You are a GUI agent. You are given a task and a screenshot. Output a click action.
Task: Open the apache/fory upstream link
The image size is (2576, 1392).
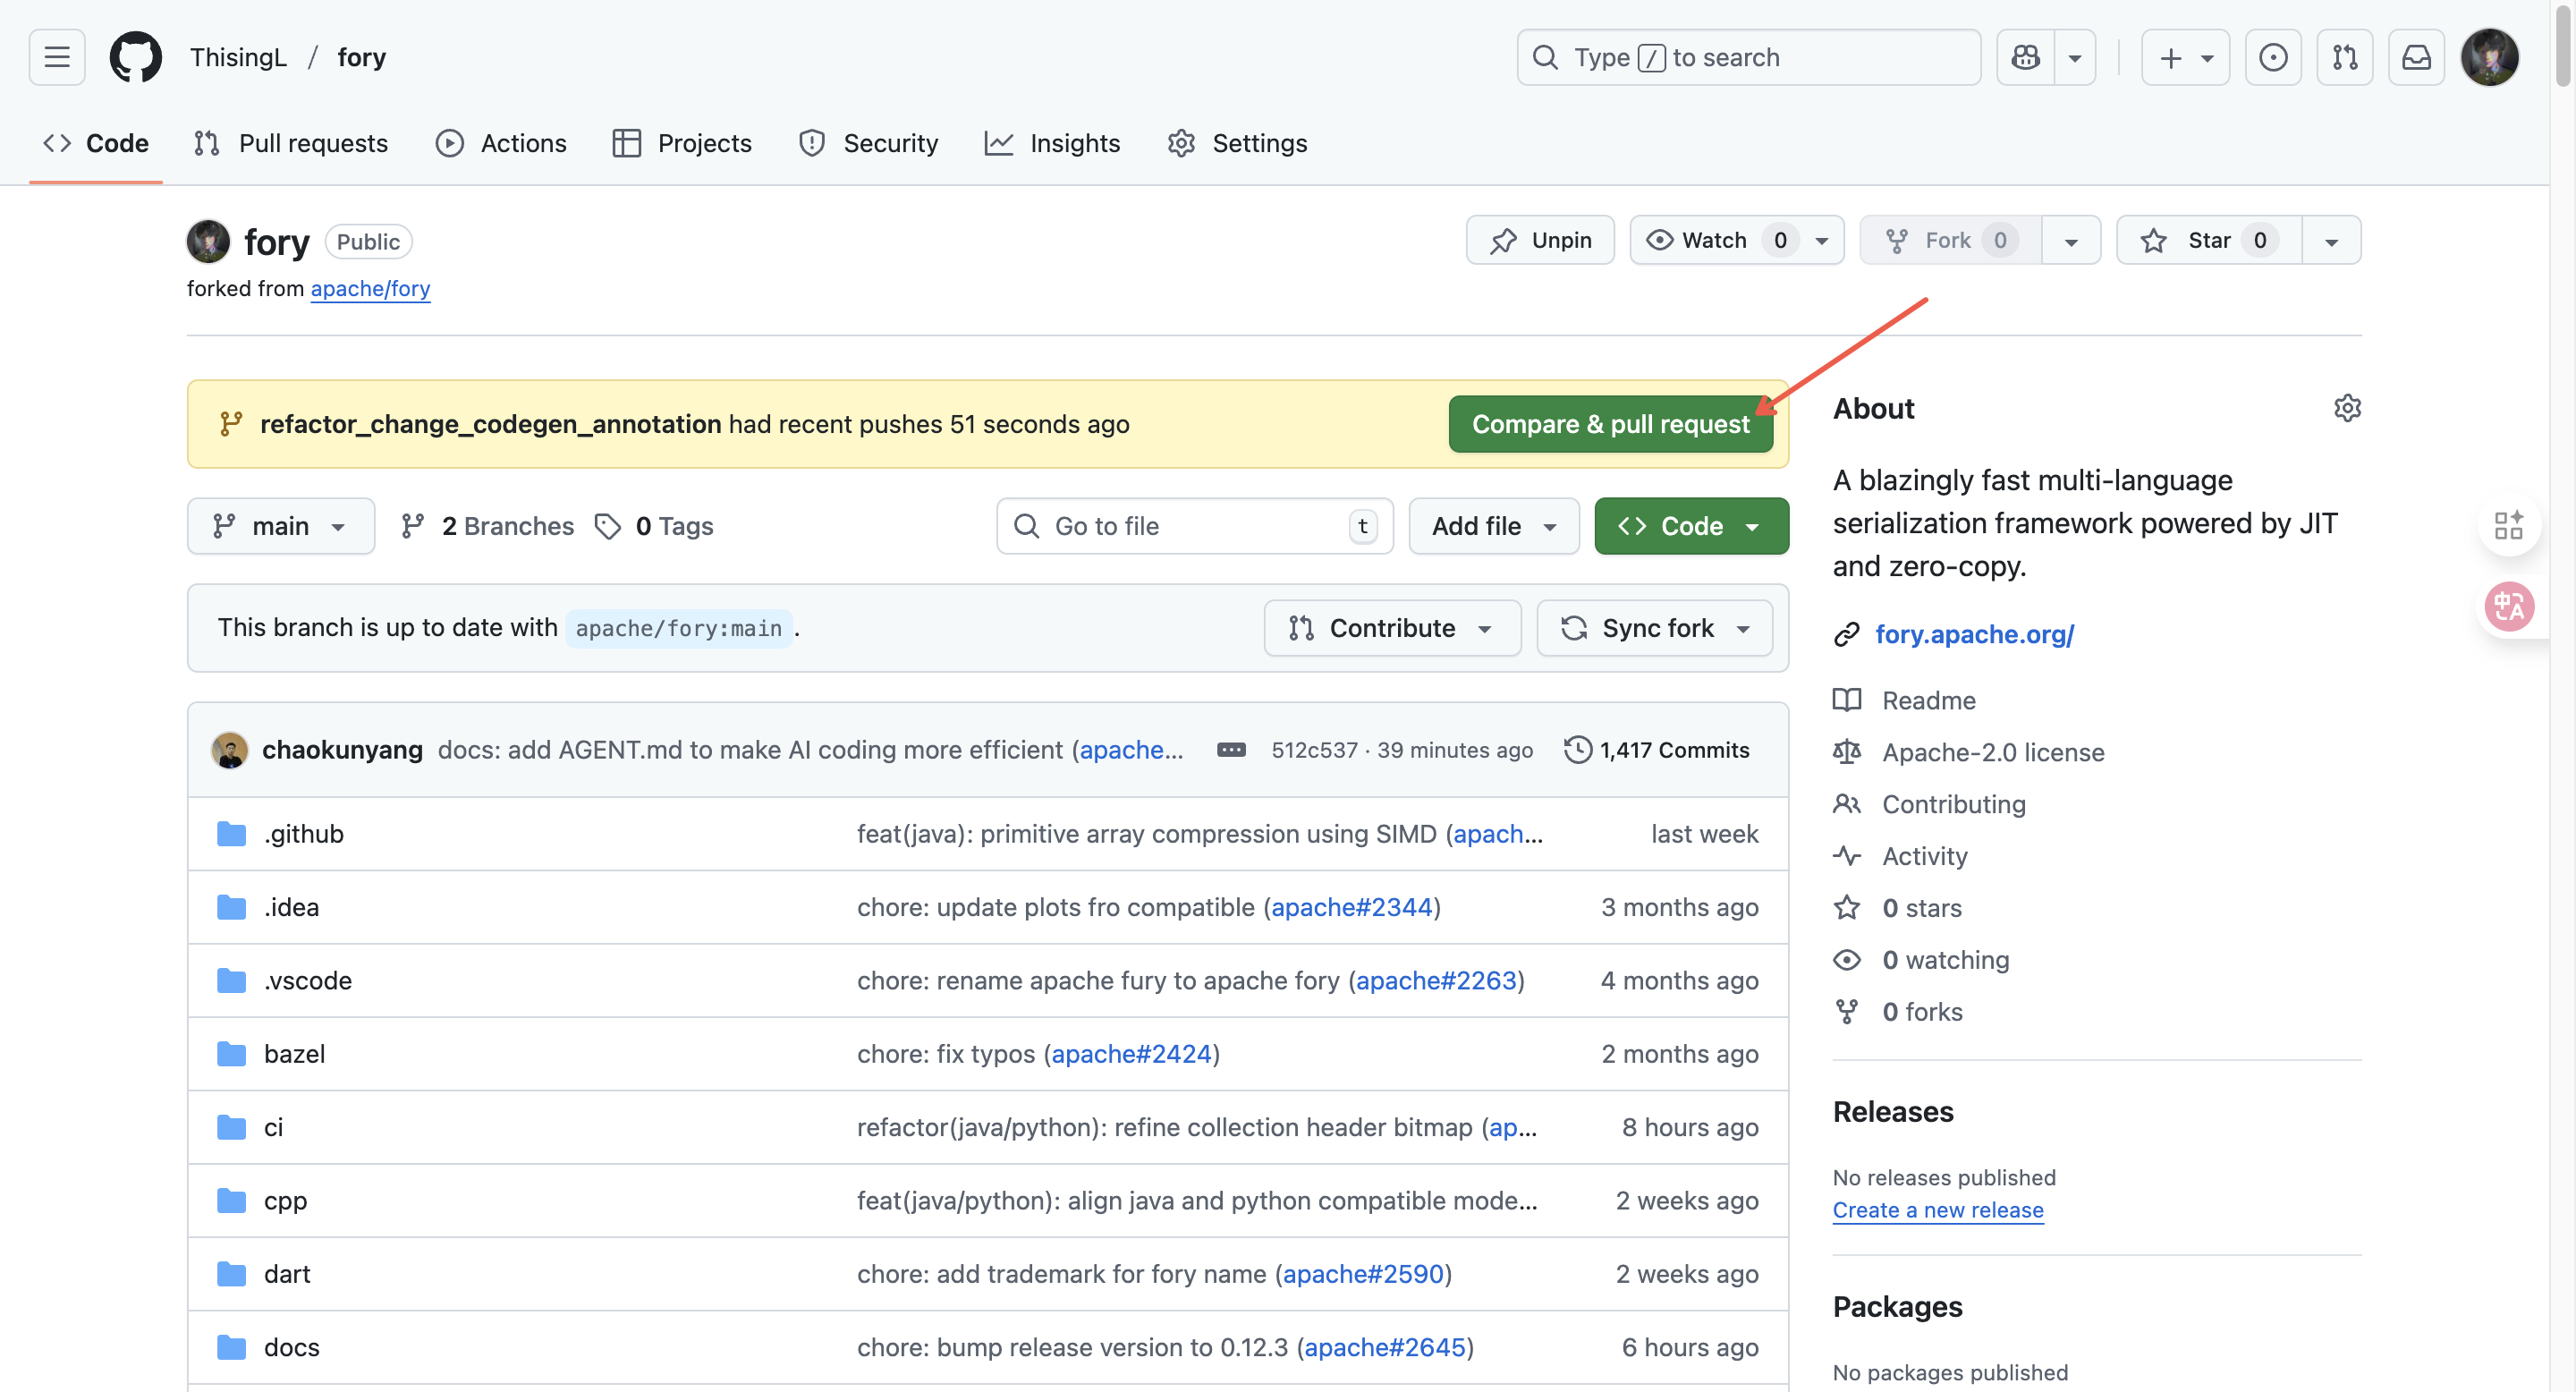pos(370,288)
